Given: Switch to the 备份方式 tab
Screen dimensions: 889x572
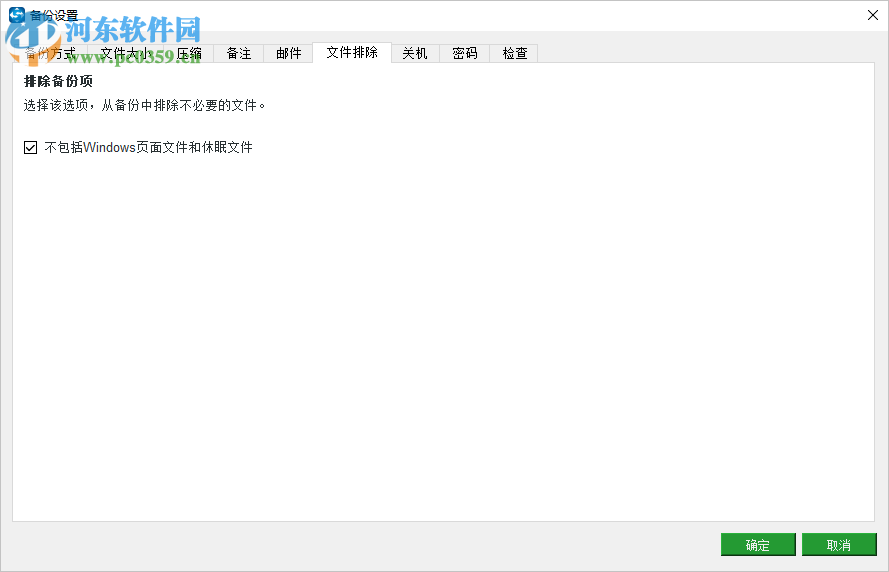Looking at the screenshot, I should (x=50, y=53).
